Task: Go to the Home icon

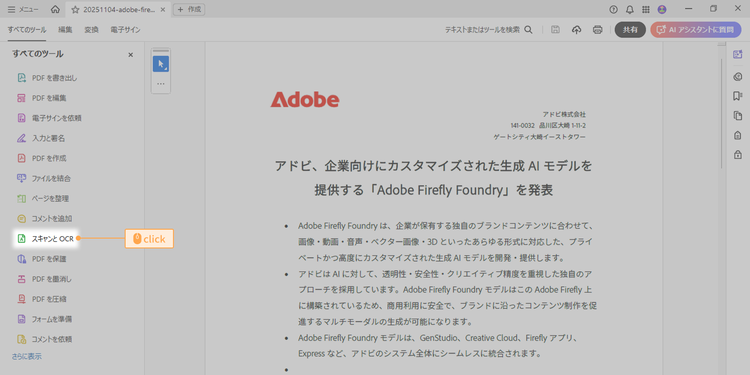Action: (55, 10)
